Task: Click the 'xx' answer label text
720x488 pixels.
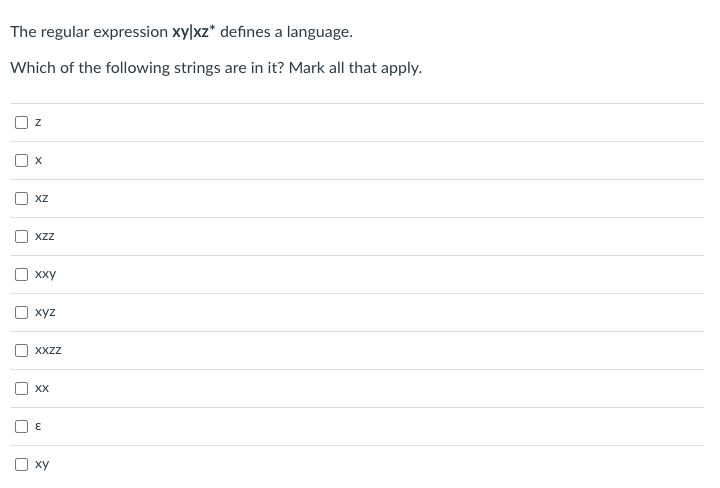Action: click(x=42, y=389)
